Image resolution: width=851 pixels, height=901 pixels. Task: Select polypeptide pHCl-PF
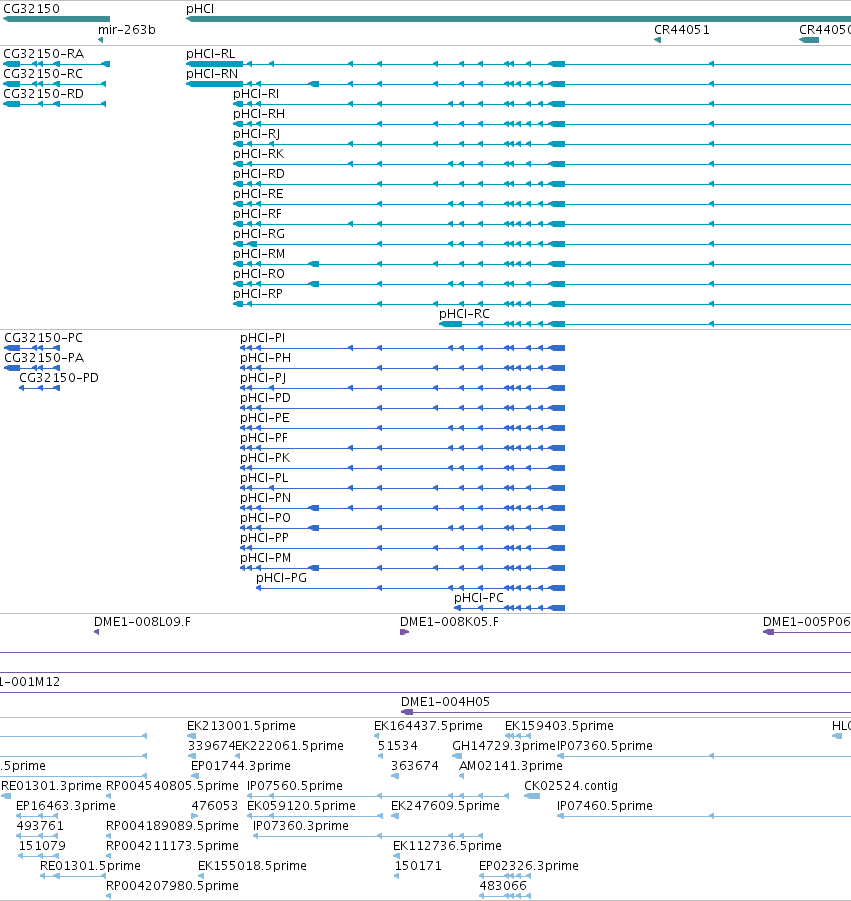[264, 438]
